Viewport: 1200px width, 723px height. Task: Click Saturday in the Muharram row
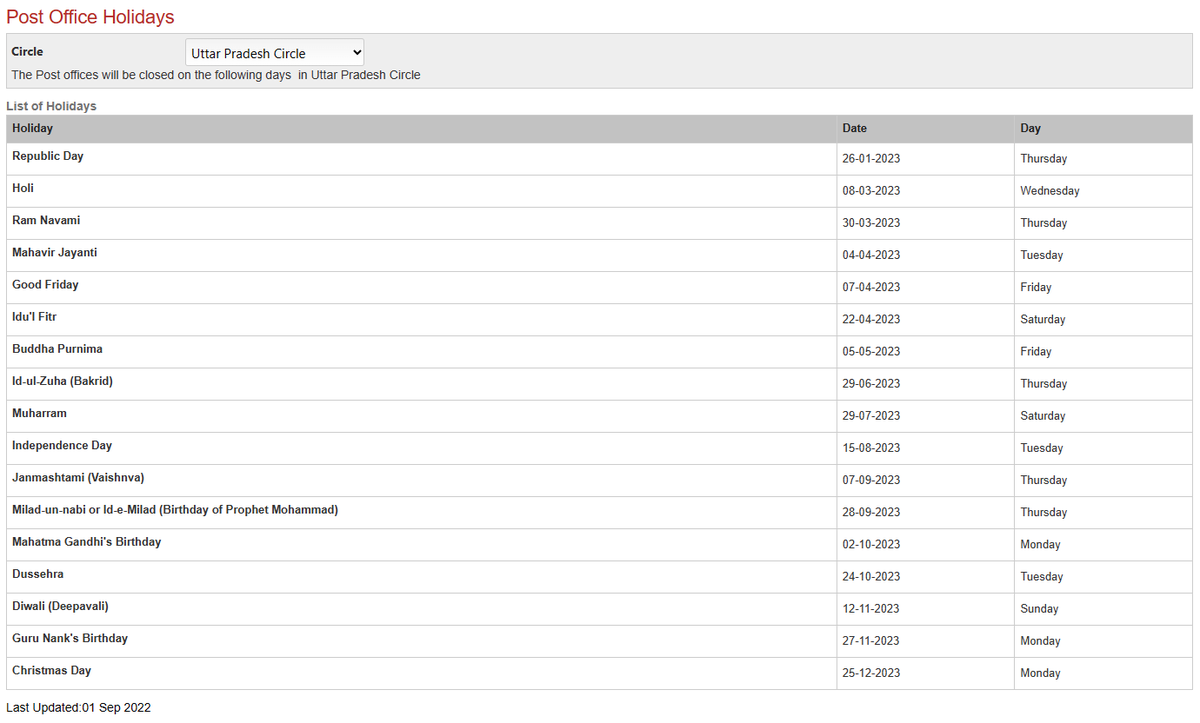point(1043,416)
